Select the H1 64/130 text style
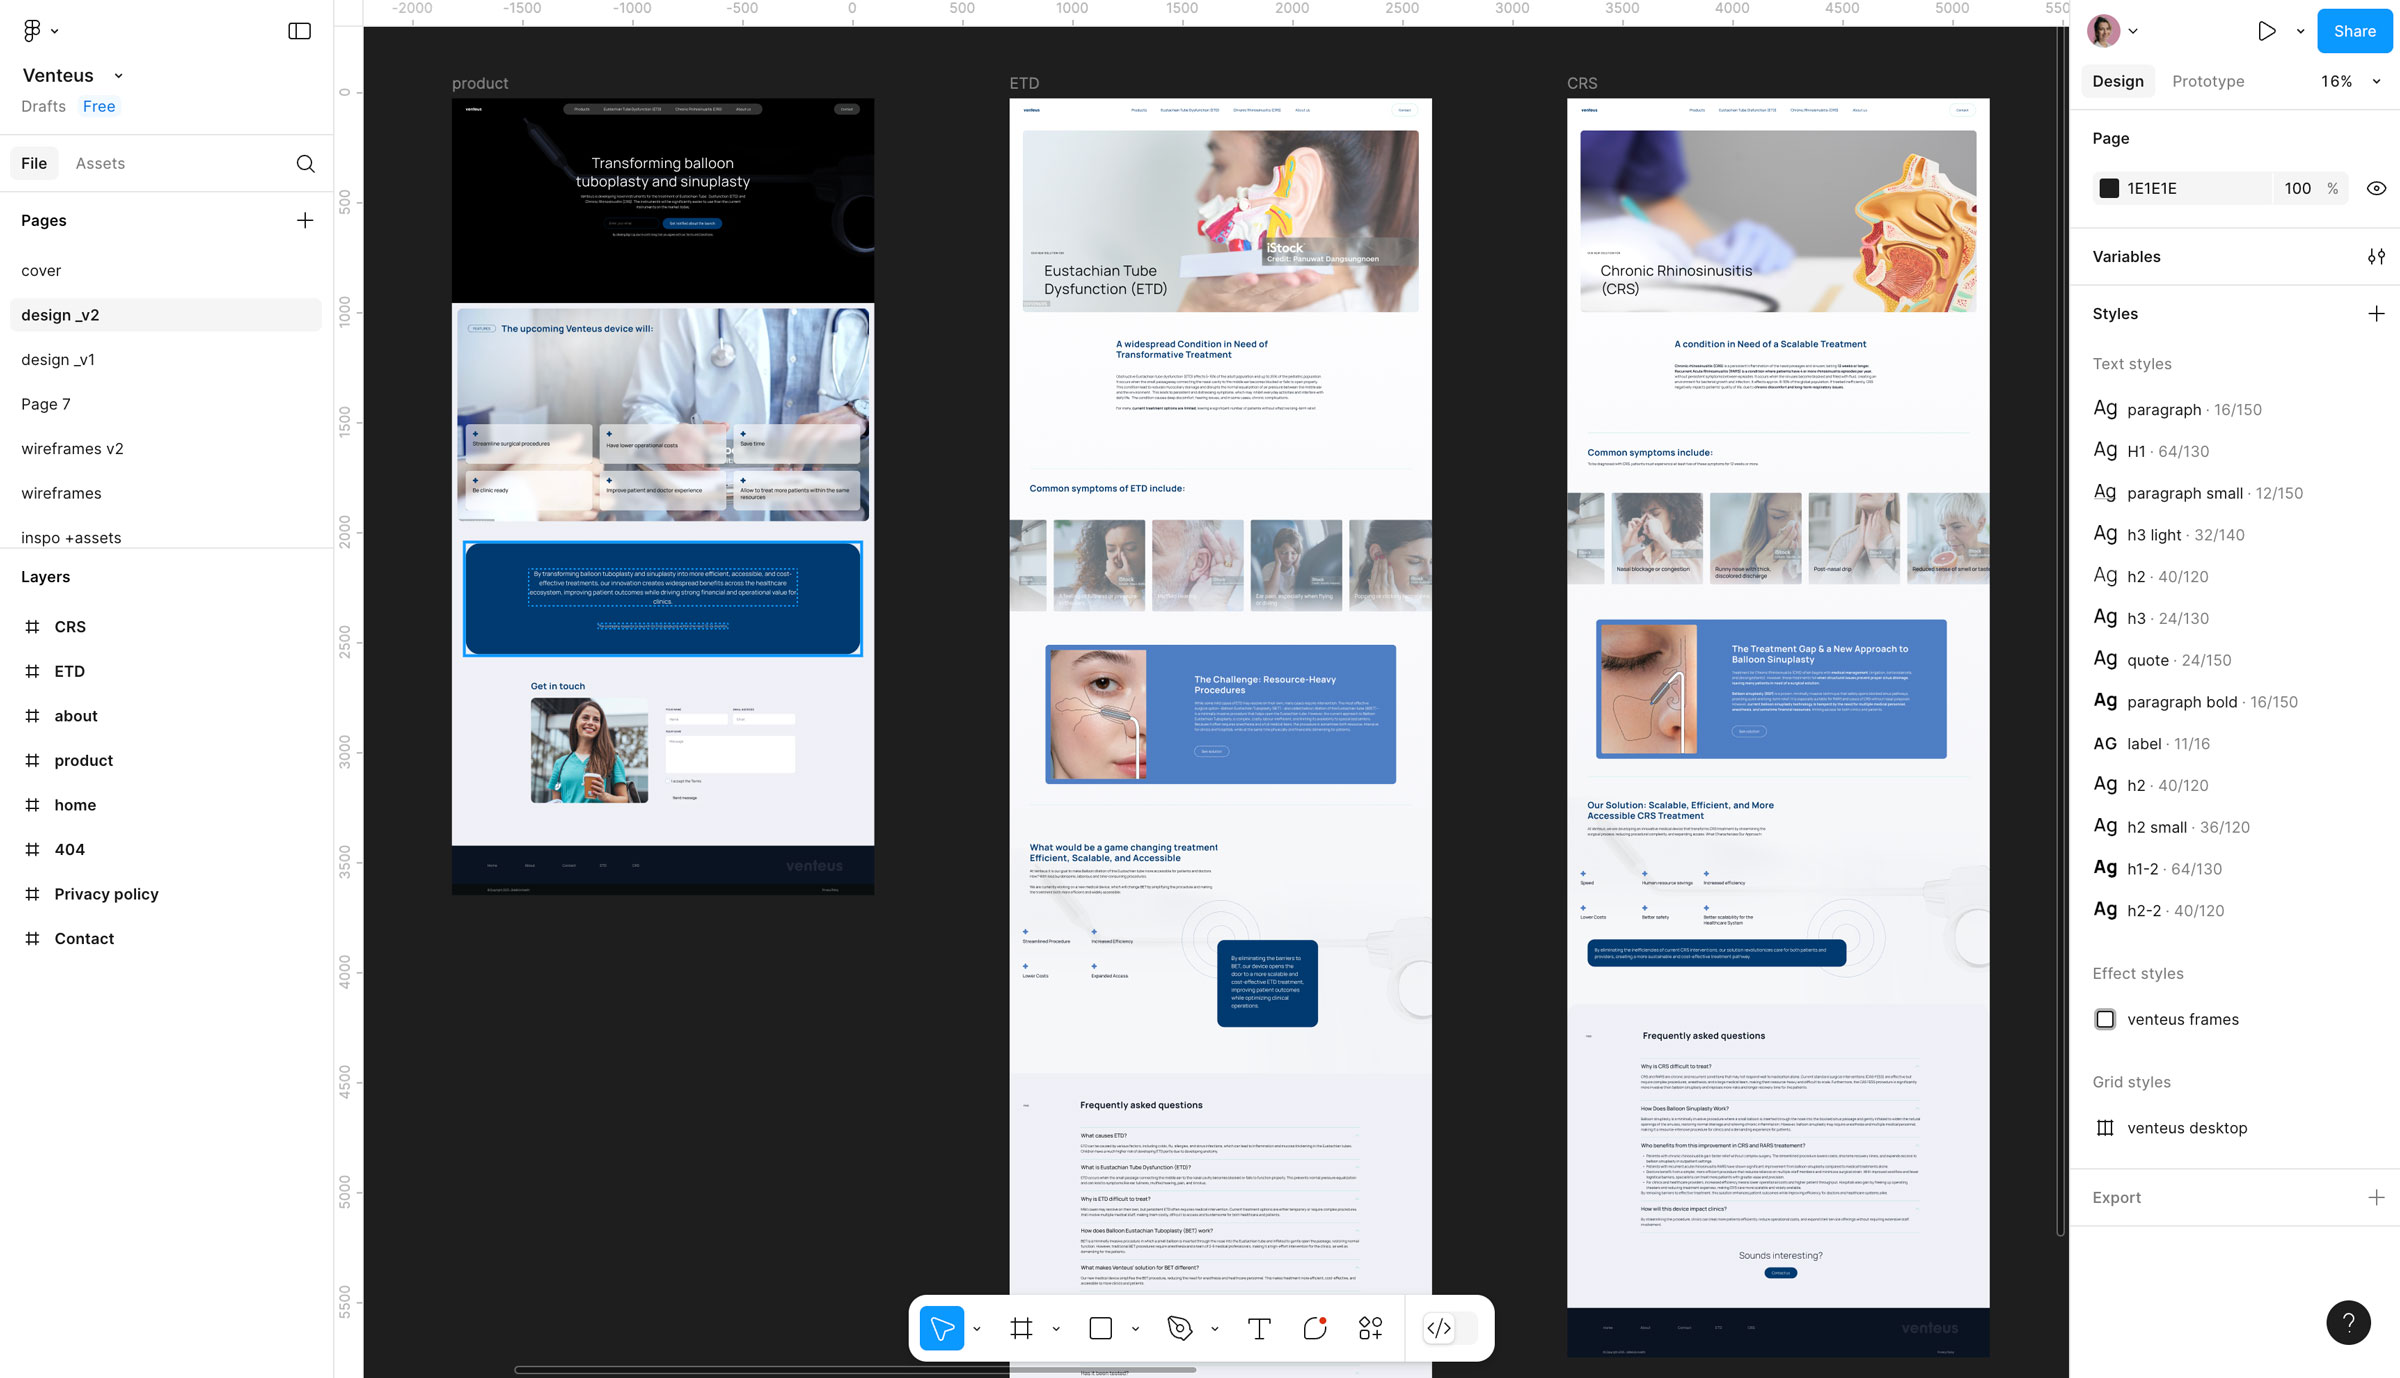The width and height of the screenshot is (2400, 1378). point(2151,451)
